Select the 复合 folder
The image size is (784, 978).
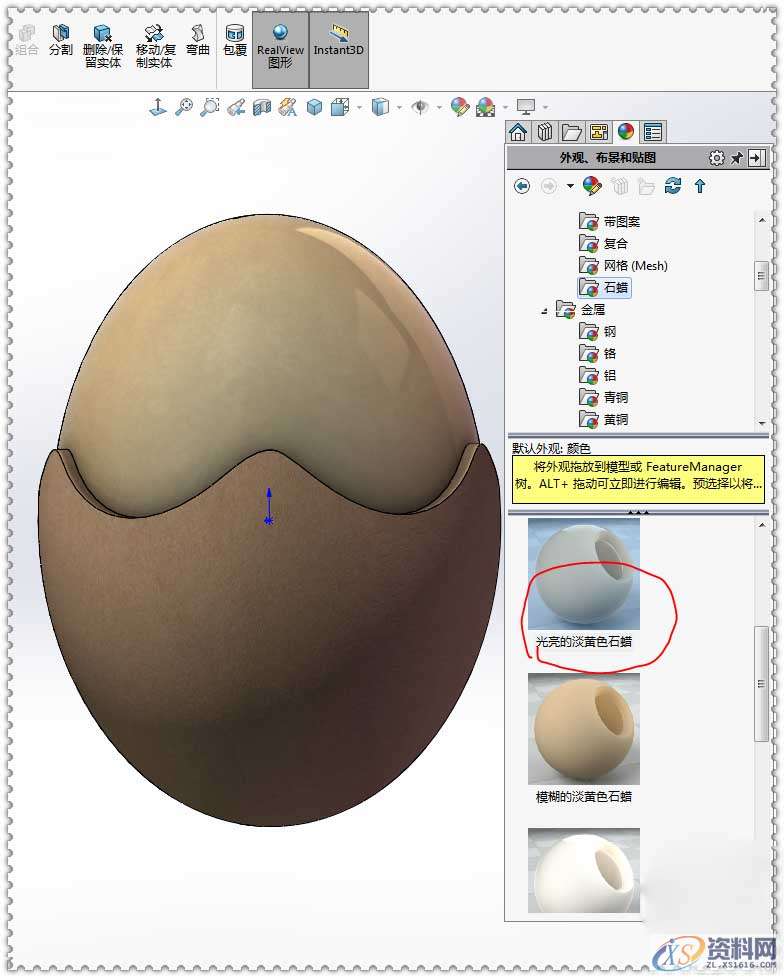[603, 243]
